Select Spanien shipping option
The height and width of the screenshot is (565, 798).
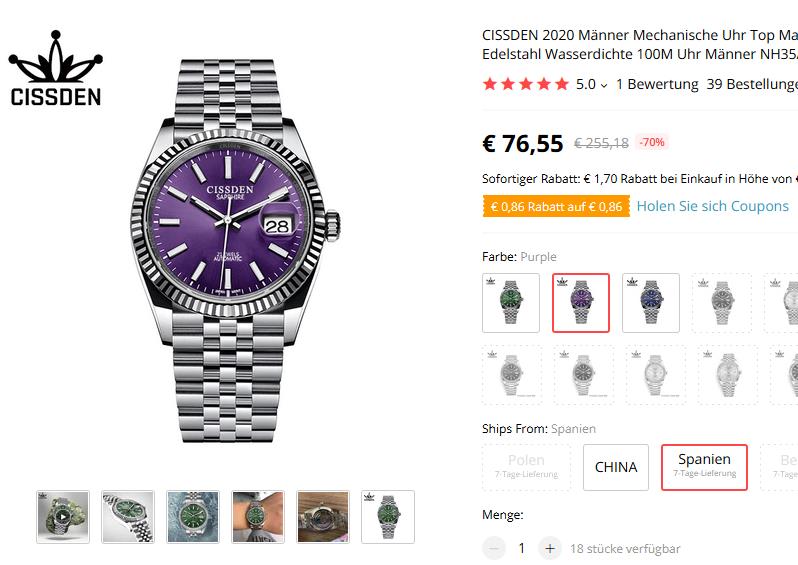[704, 467]
